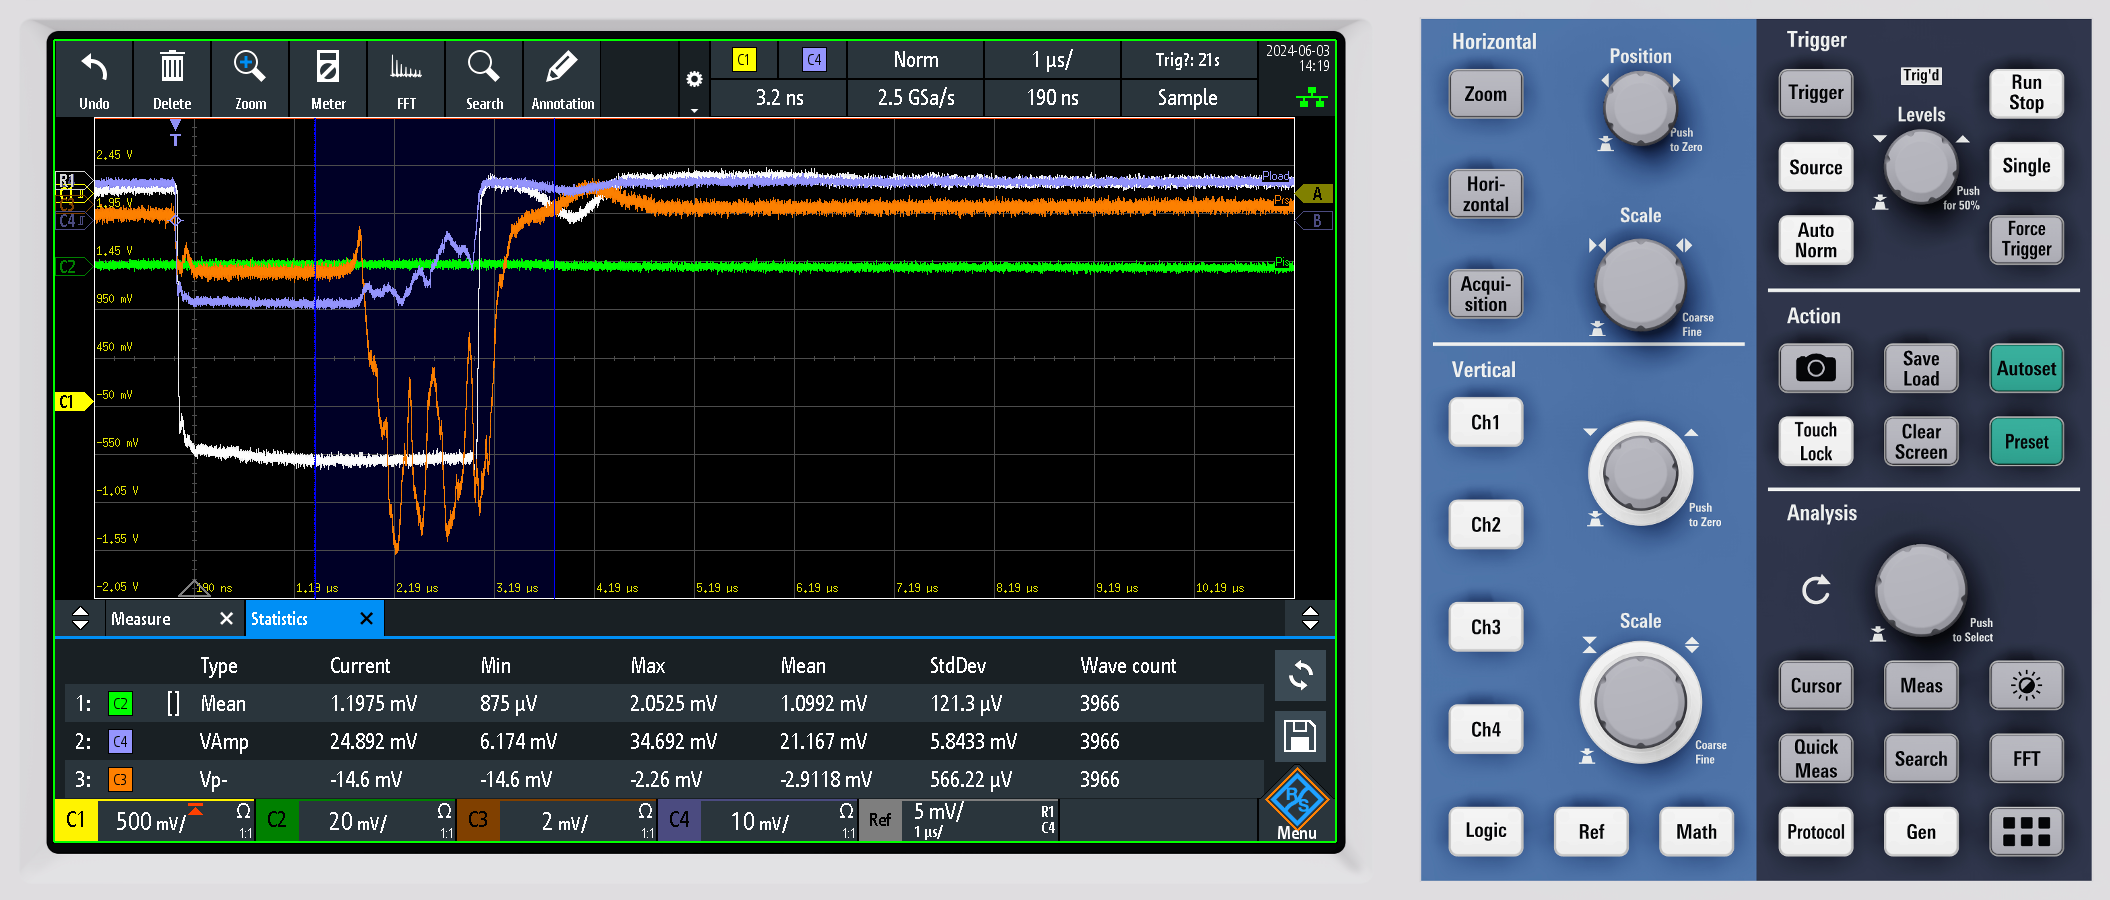Toggle Auto Norm trigger mode
2110x900 pixels.
pos(1815,241)
